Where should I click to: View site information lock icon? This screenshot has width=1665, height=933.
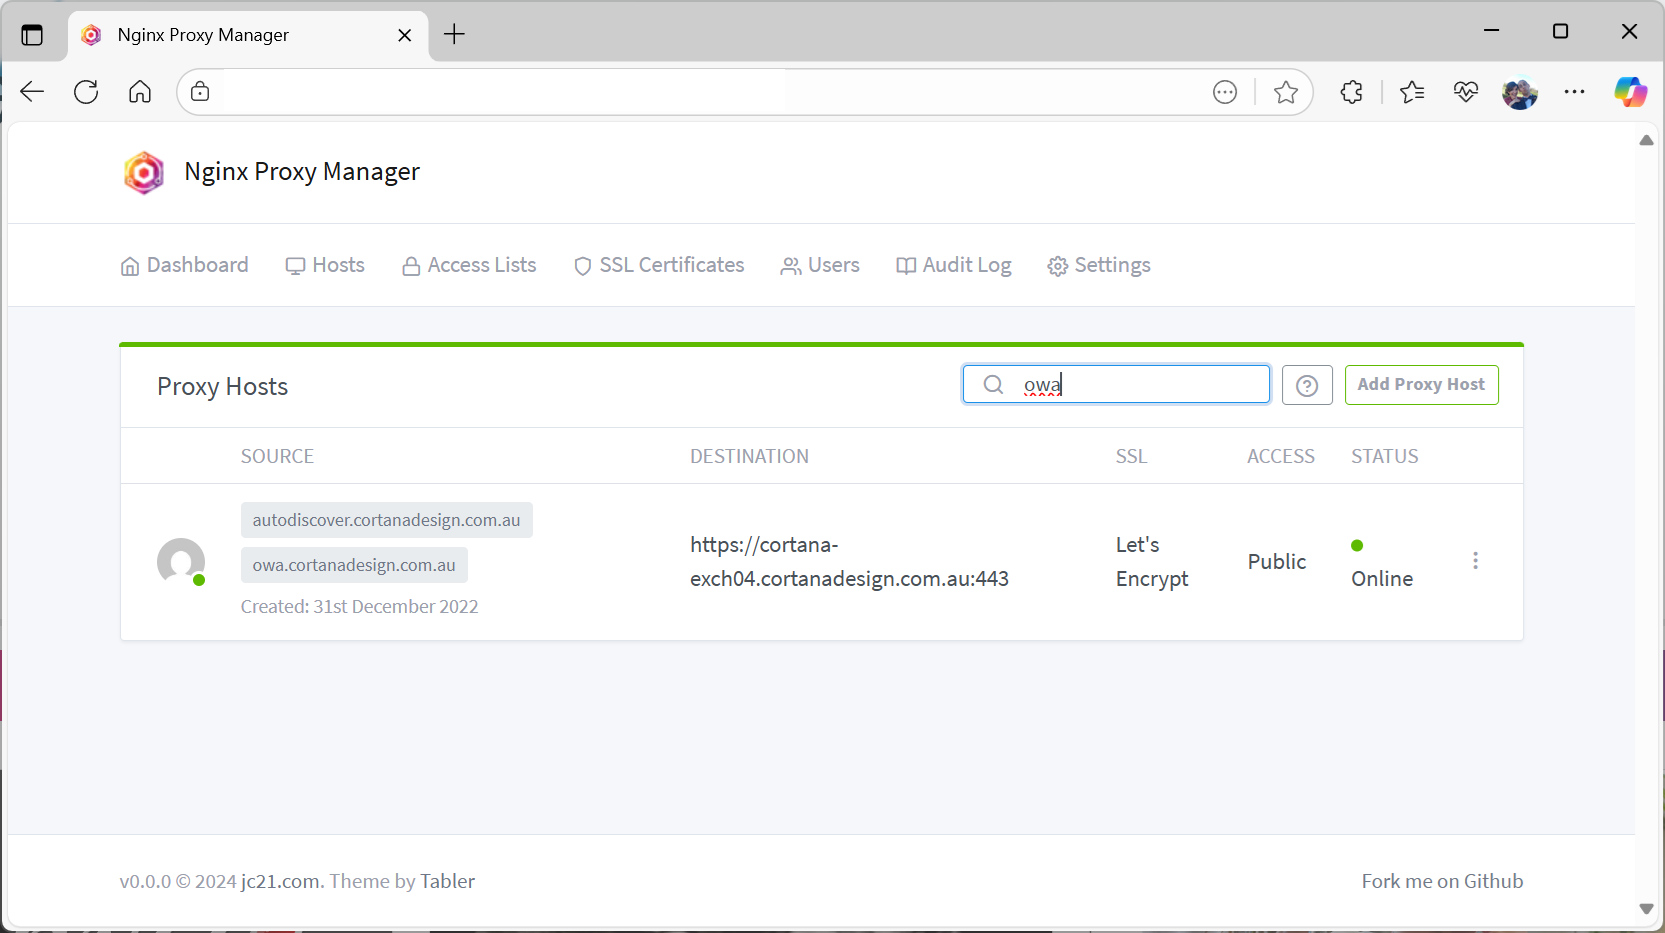click(200, 92)
